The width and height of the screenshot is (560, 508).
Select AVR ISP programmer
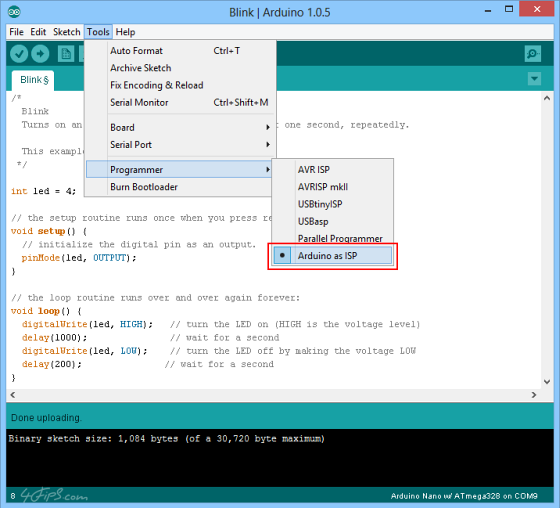click(x=332, y=170)
